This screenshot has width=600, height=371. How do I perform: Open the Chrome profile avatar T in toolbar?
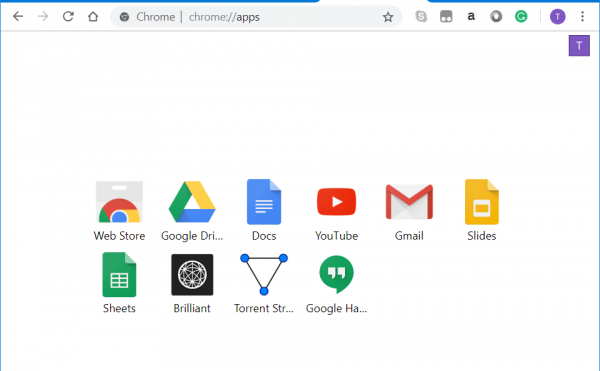558,16
